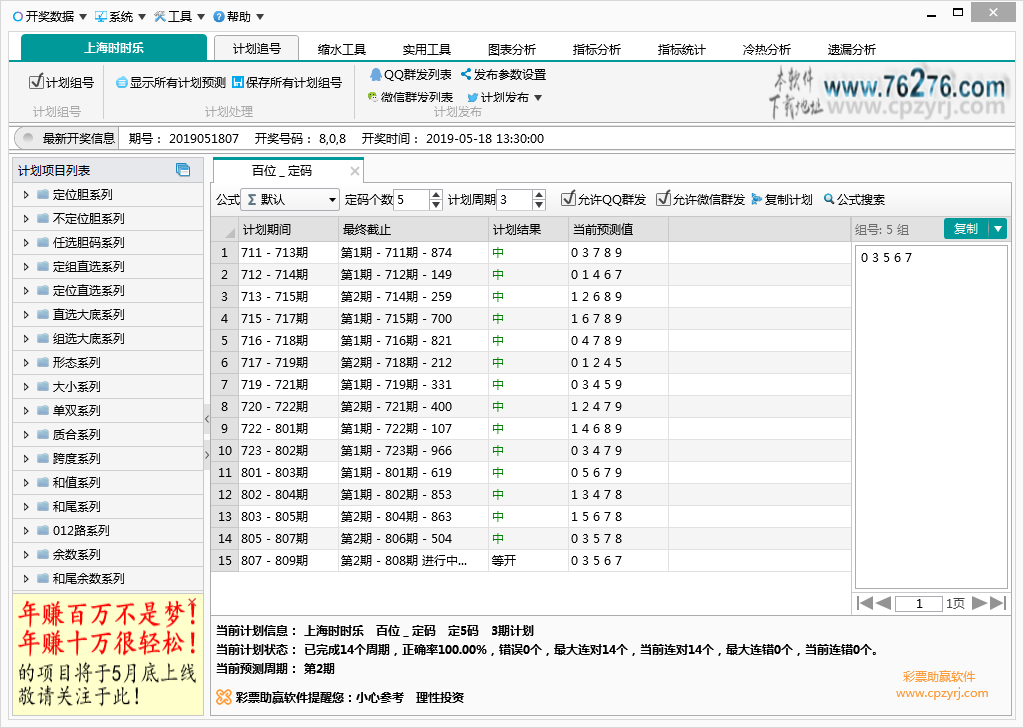Viewport: 1024px width, 728px height.
Task: Open the 系统 menu
Action: [x=120, y=16]
